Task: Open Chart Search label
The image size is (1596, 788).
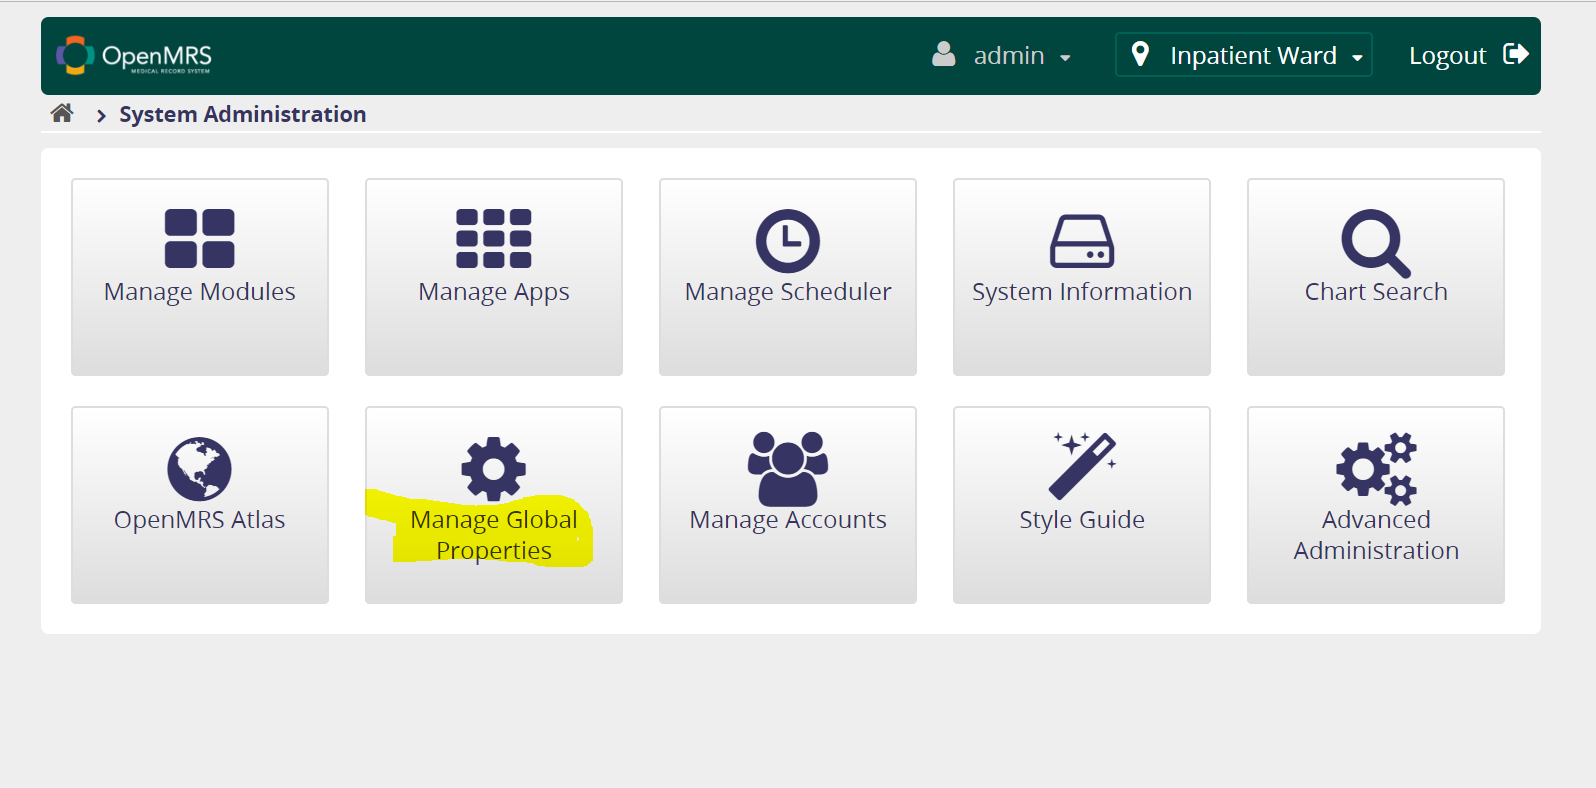Action: (x=1376, y=292)
